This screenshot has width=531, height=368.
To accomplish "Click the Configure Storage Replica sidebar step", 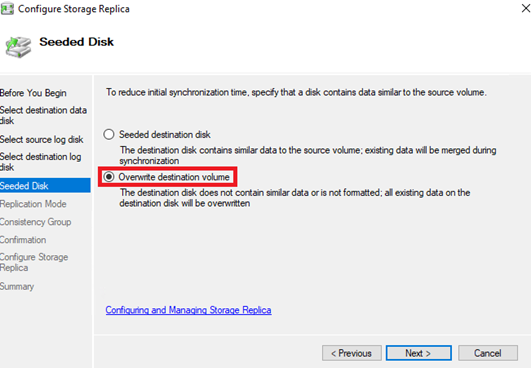I will click(34, 262).
